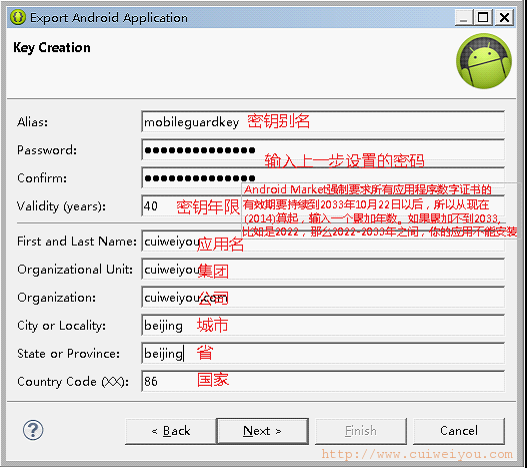This screenshot has height=468, width=527.
Task: Go Back to the previous page
Action: [171, 431]
